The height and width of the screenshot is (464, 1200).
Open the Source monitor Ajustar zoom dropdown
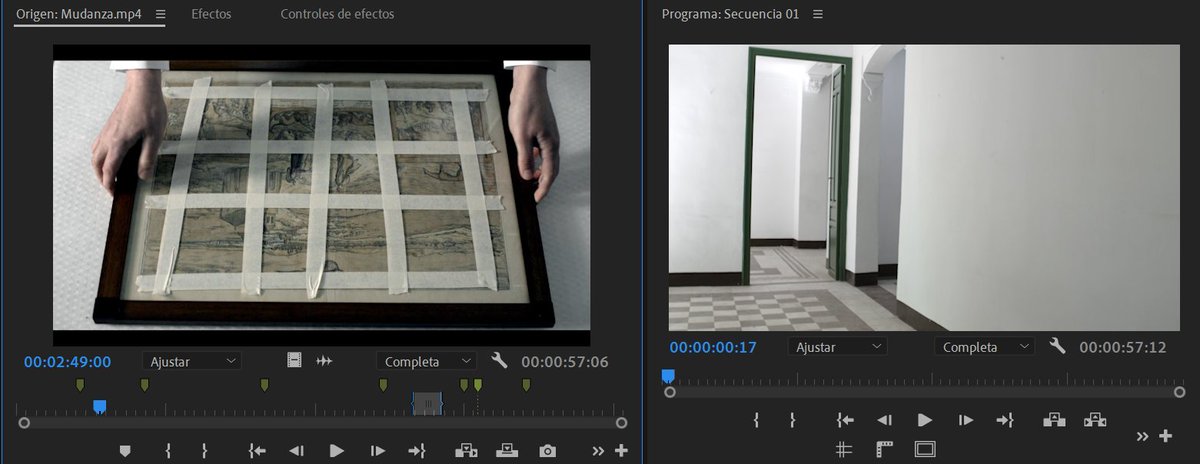[191, 361]
